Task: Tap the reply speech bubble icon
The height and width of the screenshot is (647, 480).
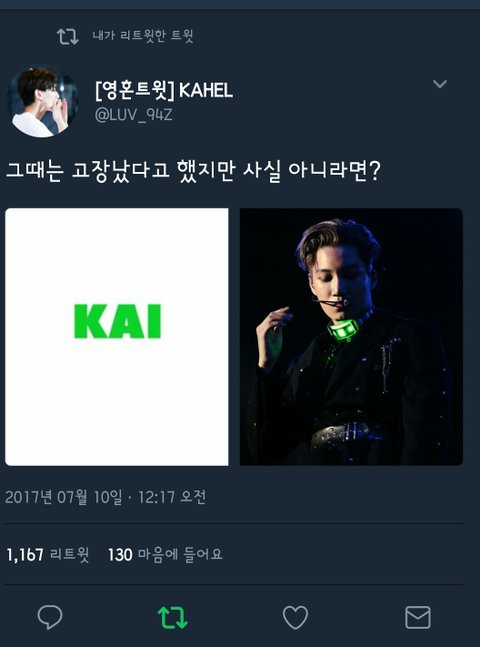Action: point(50,617)
